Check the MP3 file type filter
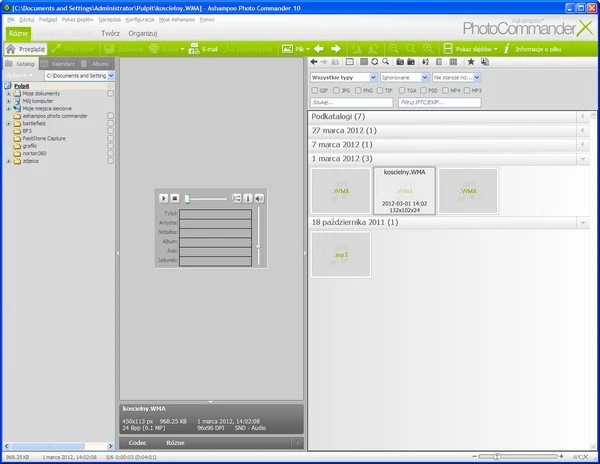This screenshot has width=600, height=464. (469, 90)
